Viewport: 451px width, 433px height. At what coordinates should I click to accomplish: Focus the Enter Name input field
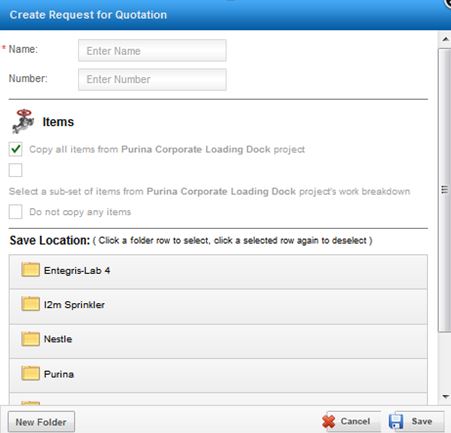click(x=152, y=51)
